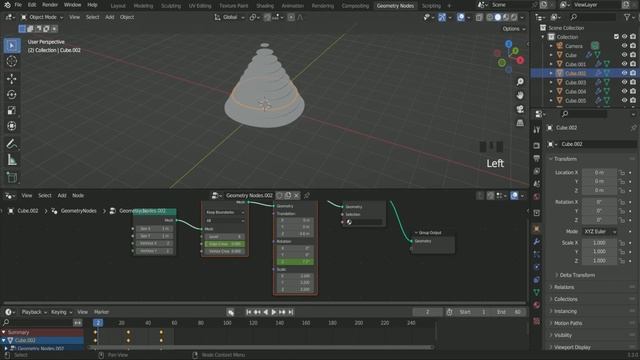Expand the Delta Transform panel

click(x=577, y=275)
